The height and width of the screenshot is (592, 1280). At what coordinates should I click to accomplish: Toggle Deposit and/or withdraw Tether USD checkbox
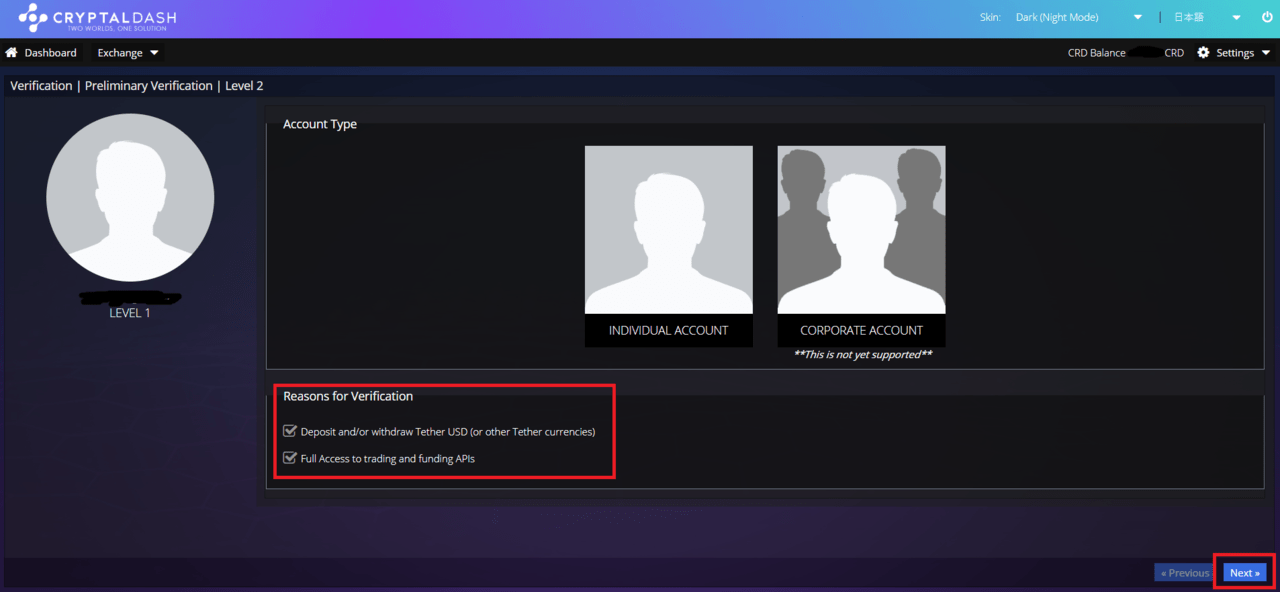[x=290, y=431]
